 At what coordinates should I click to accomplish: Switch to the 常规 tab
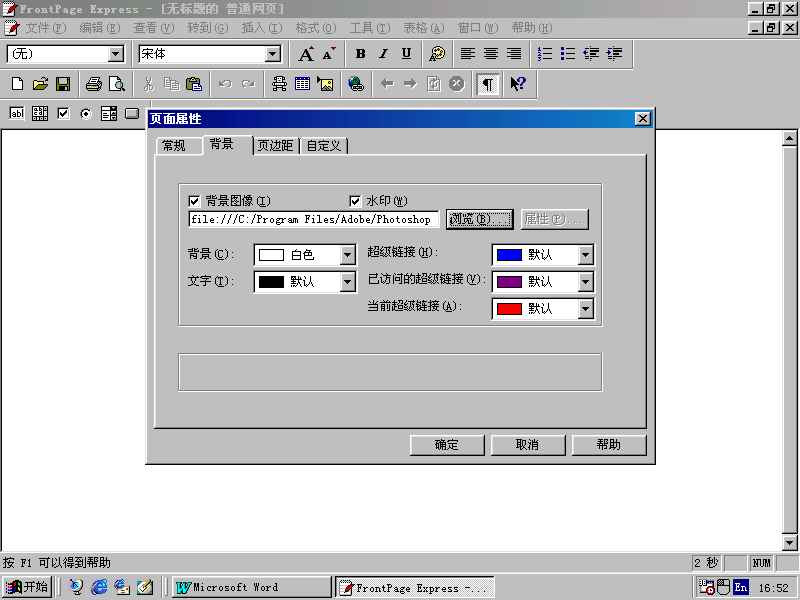point(173,146)
